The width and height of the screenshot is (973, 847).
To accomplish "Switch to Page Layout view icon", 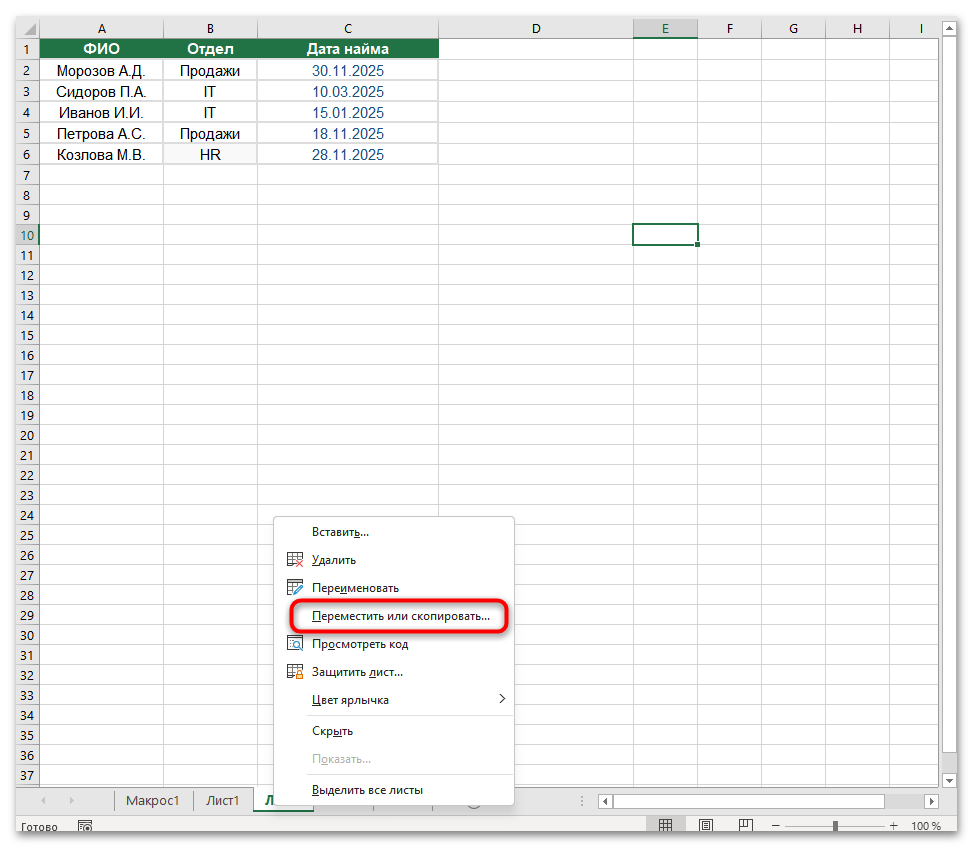I will [x=705, y=824].
